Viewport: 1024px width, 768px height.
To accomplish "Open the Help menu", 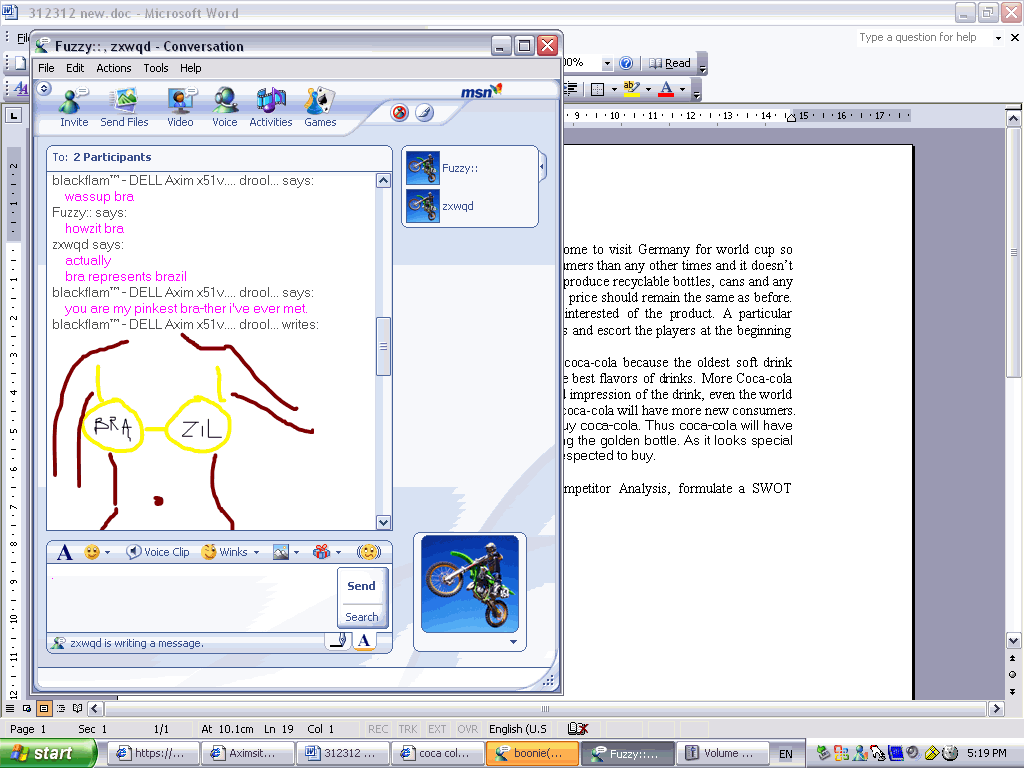I will (191, 68).
